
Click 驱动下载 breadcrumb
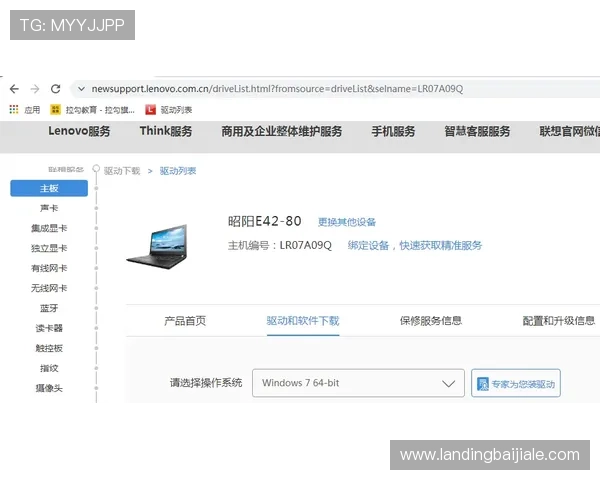(122, 171)
